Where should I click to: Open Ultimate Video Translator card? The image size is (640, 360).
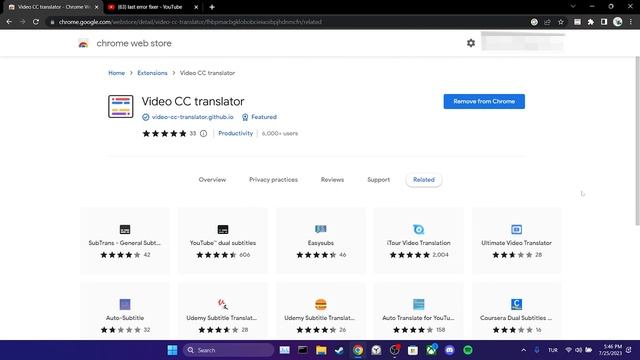click(x=516, y=240)
